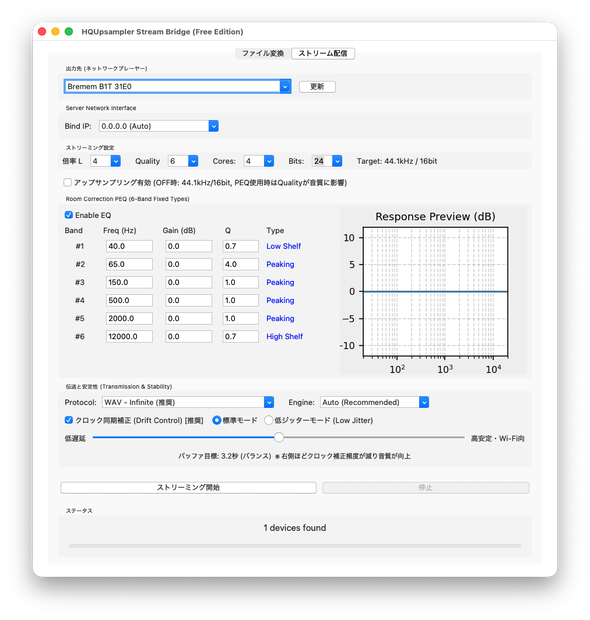Switch to the ファイル変換 tab
The image size is (590, 620).
[263, 53]
